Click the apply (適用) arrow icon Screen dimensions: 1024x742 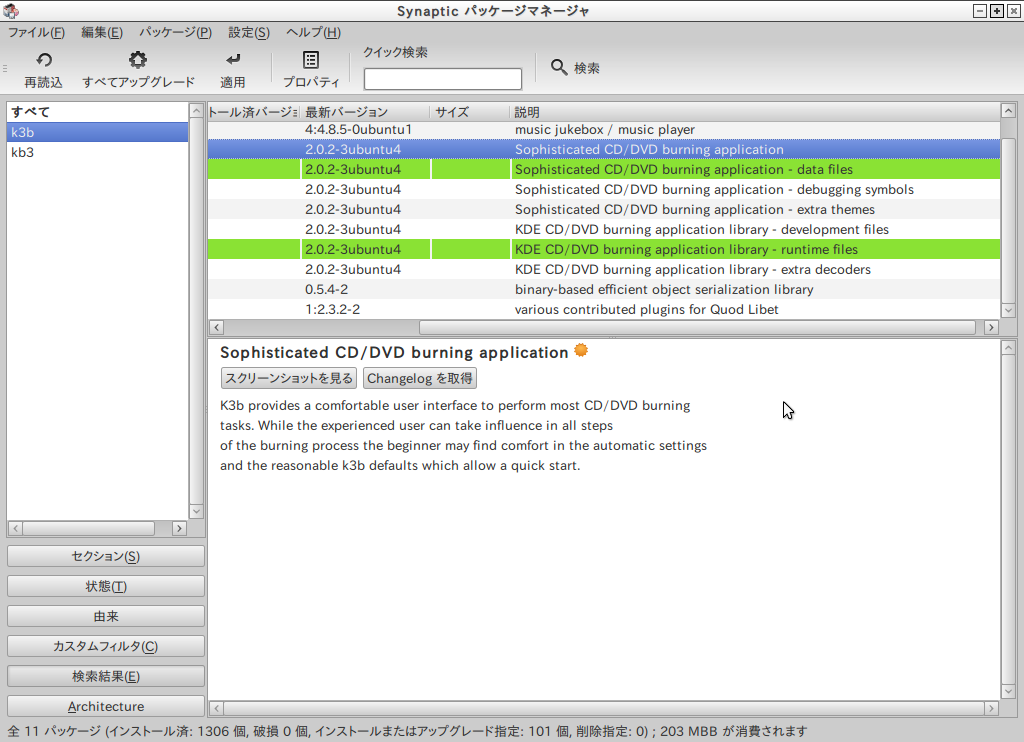[x=233, y=60]
